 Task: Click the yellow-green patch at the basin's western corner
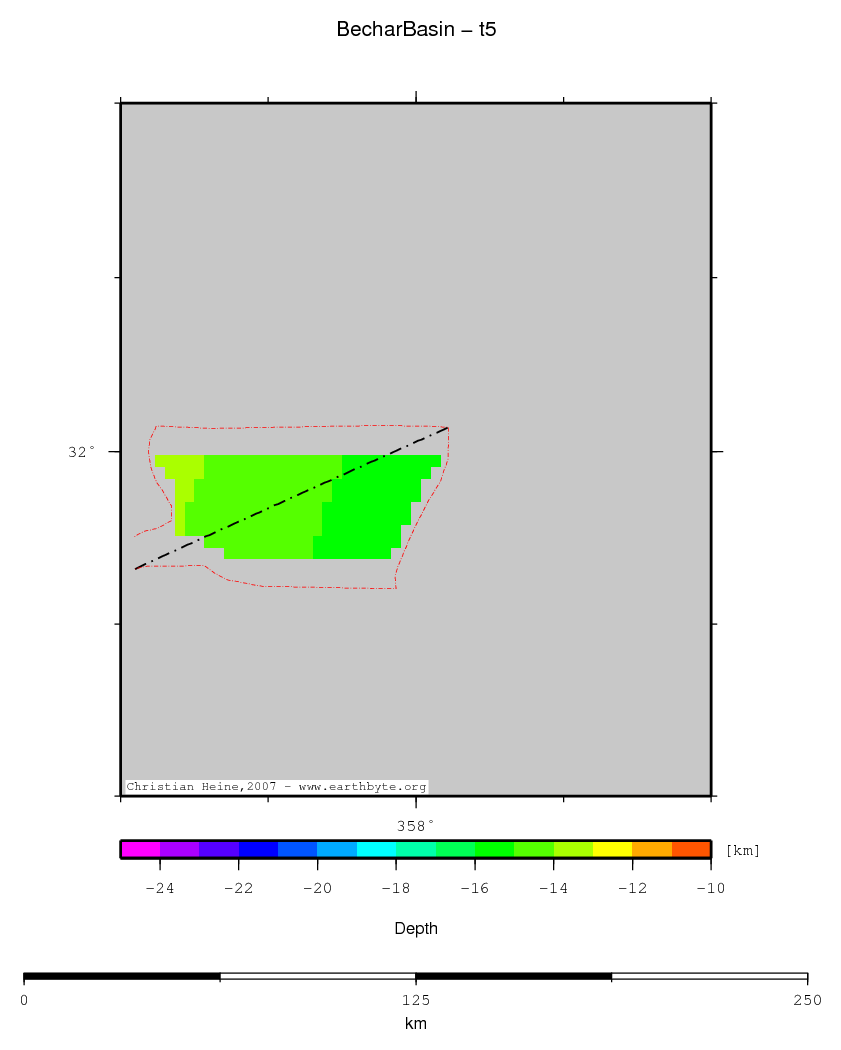[183, 467]
